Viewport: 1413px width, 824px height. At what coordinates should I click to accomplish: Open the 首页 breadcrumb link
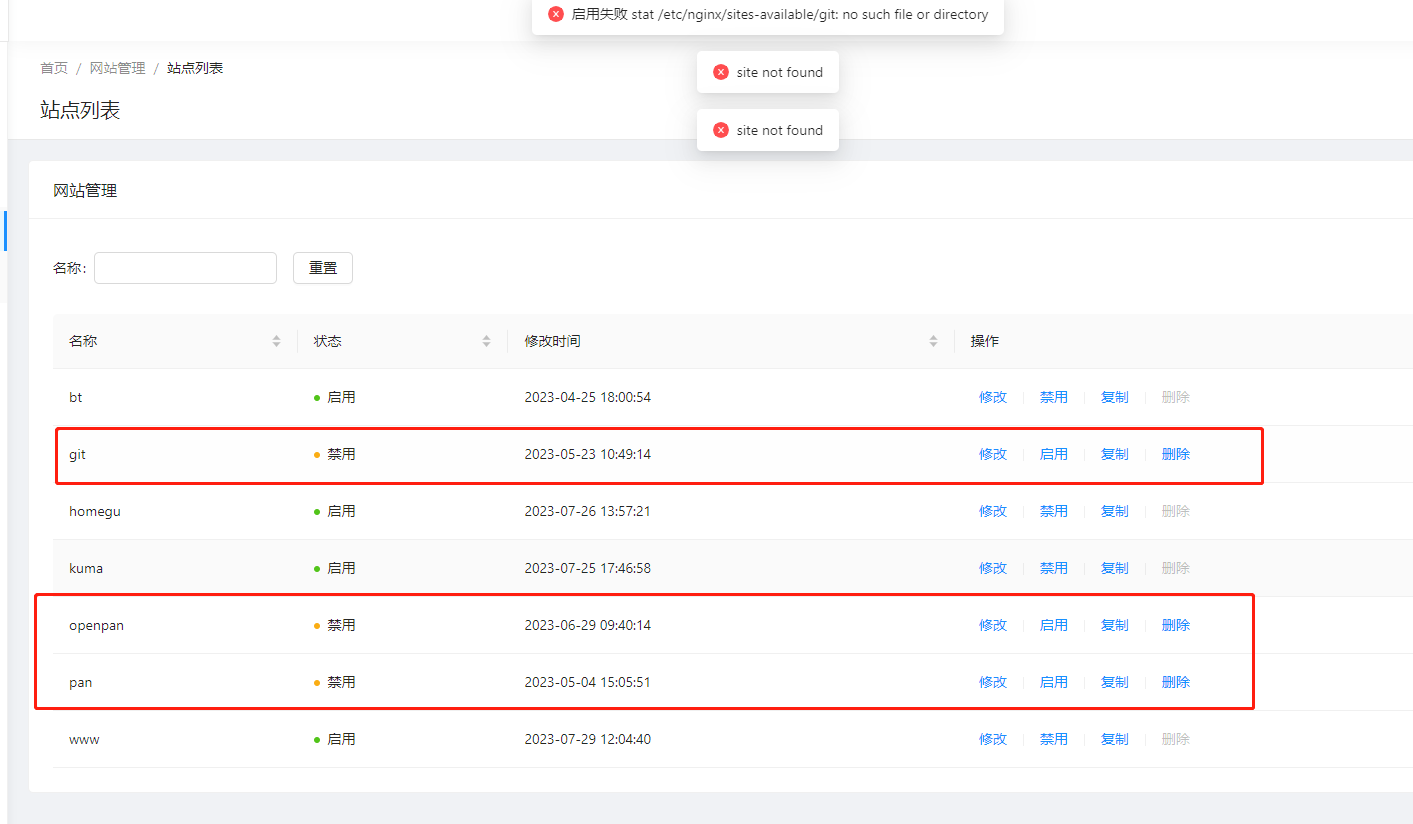point(54,67)
